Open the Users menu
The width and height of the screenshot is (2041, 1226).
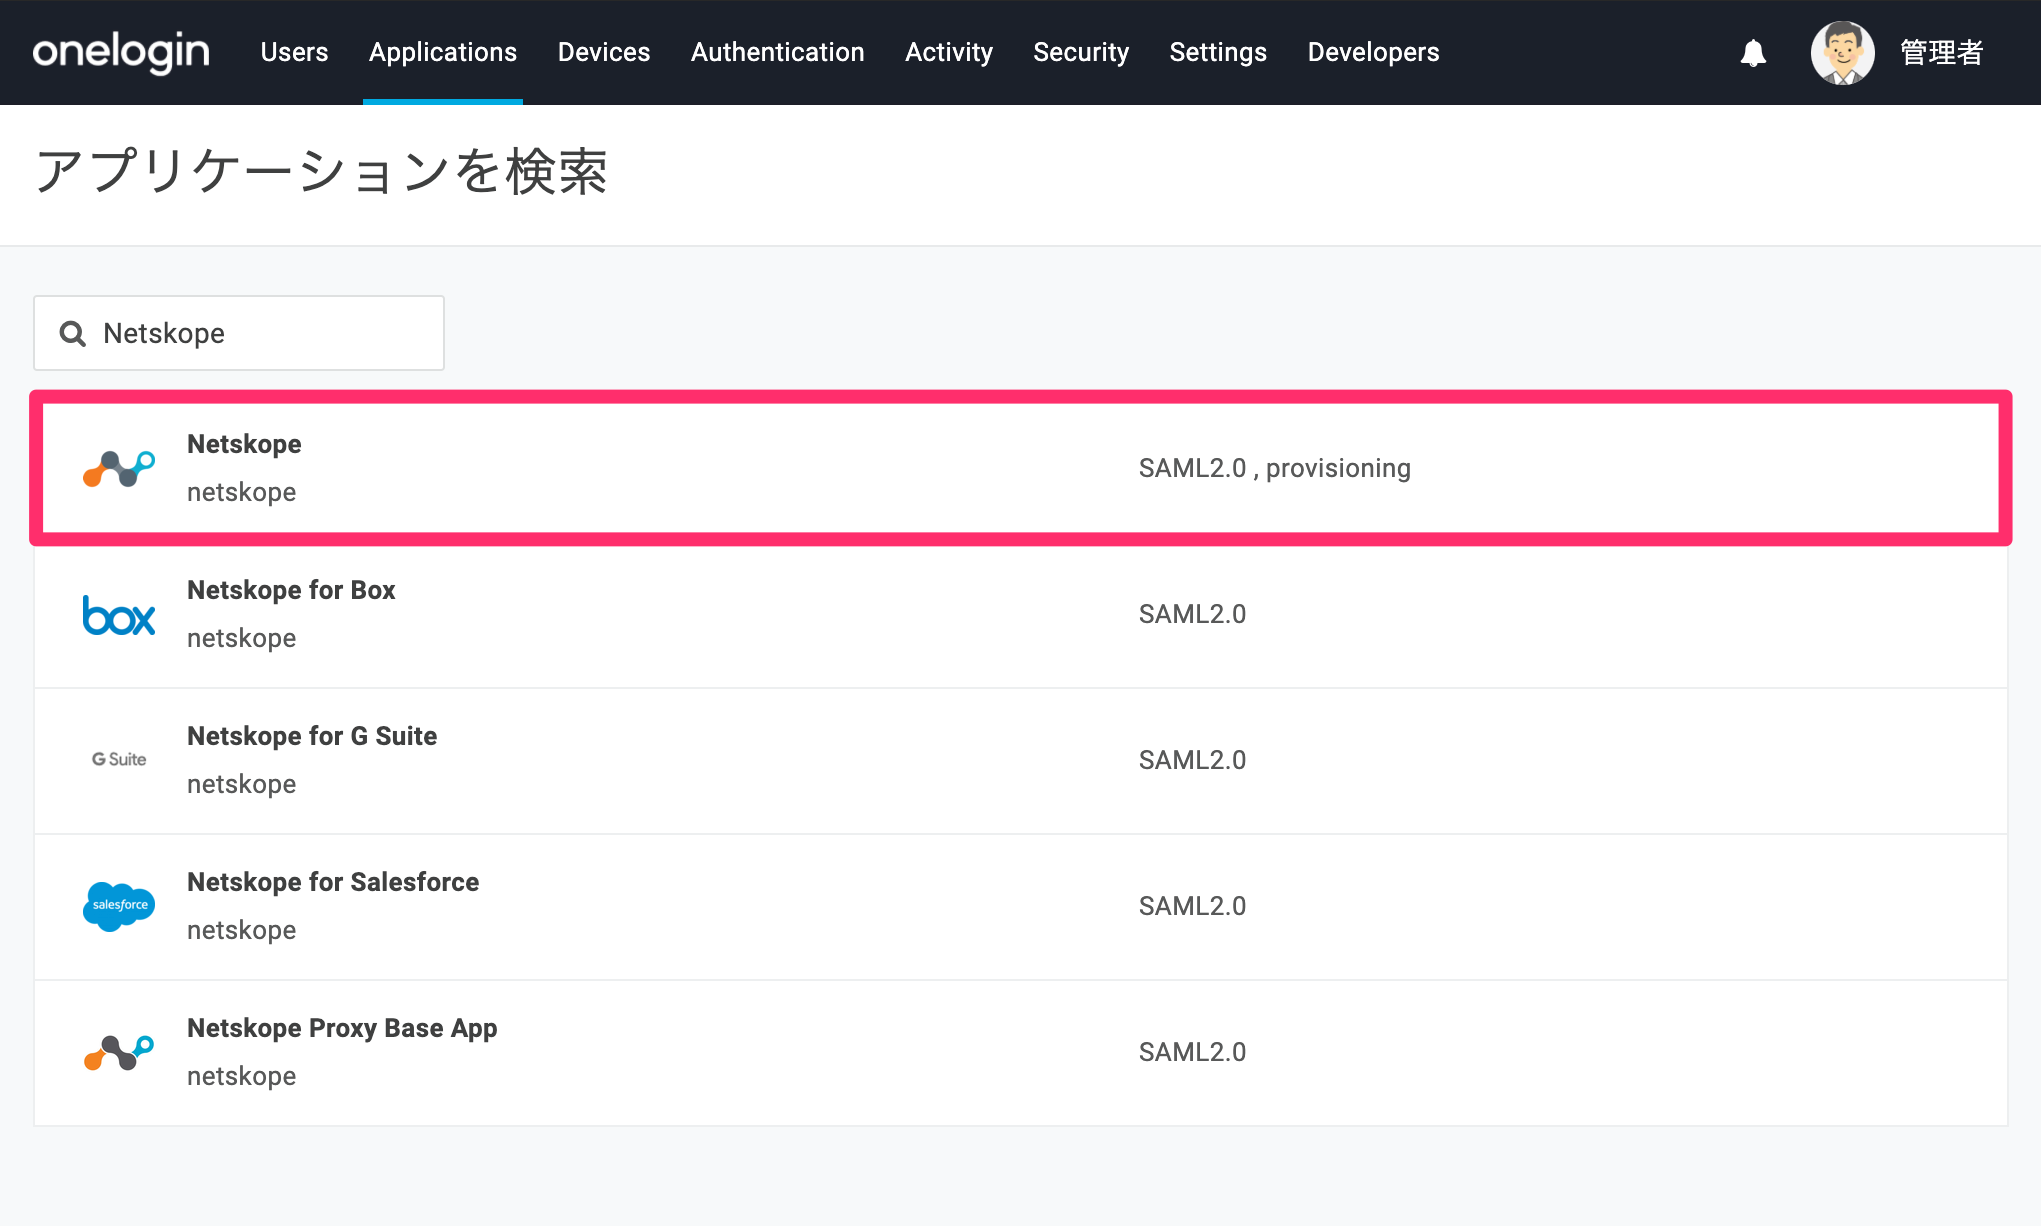294,52
